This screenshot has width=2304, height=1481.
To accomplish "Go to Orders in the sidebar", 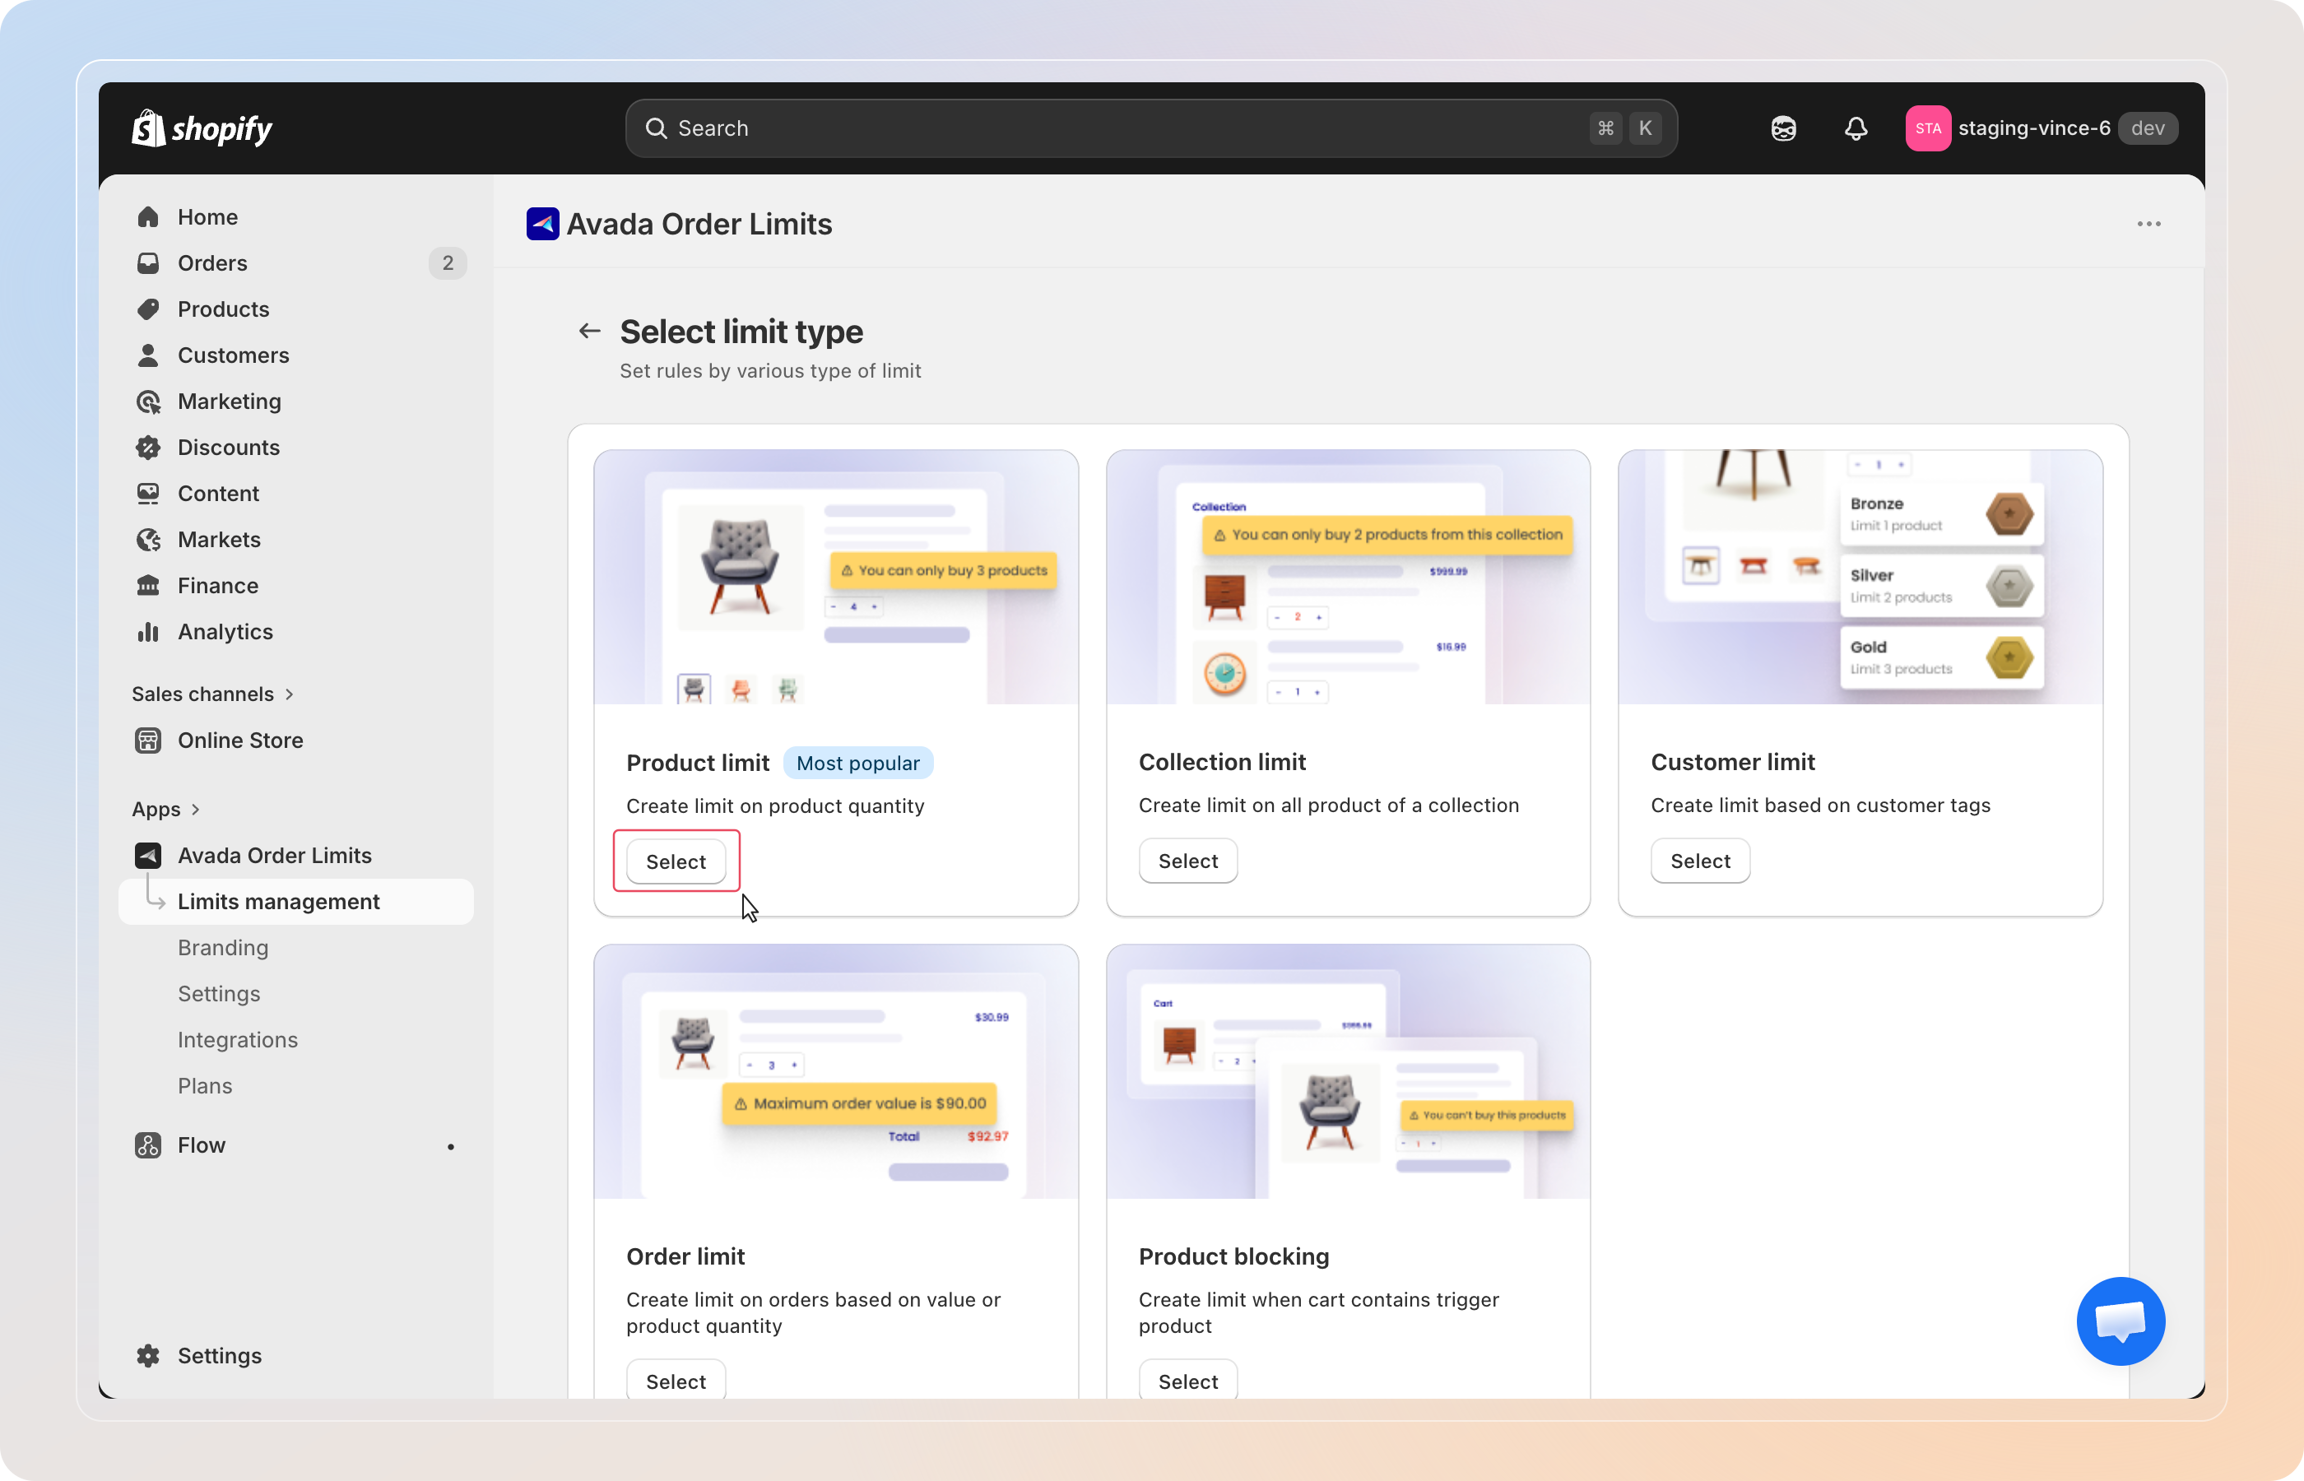I will tap(296, 263).
